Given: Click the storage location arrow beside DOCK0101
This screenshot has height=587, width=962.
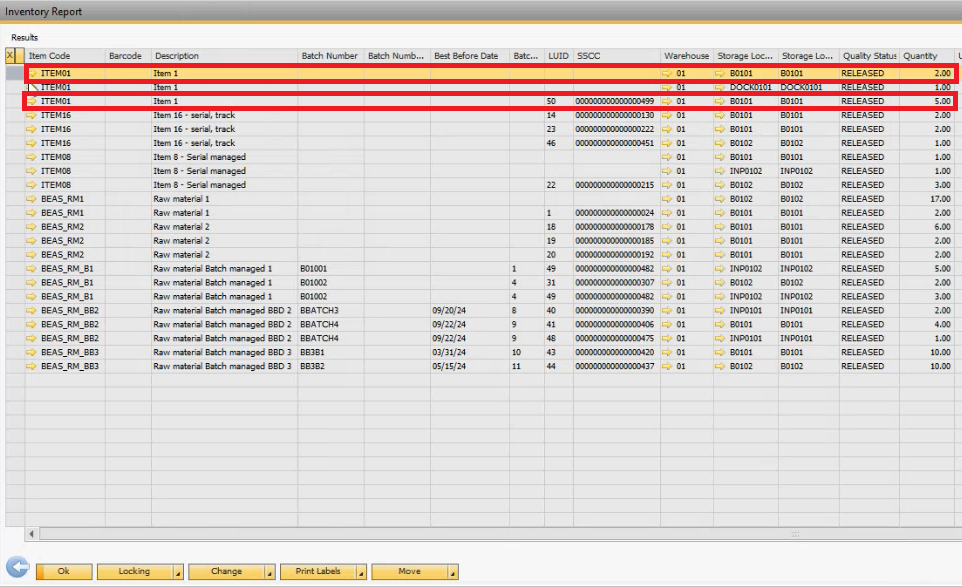Looking at the screenshot, I should coord(721,88).
